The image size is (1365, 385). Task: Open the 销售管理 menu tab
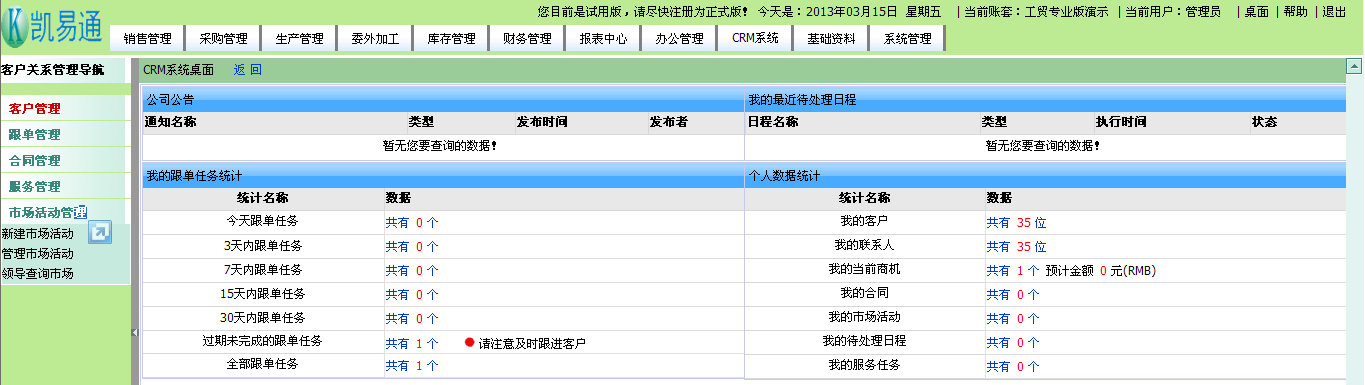coord(148,39)
